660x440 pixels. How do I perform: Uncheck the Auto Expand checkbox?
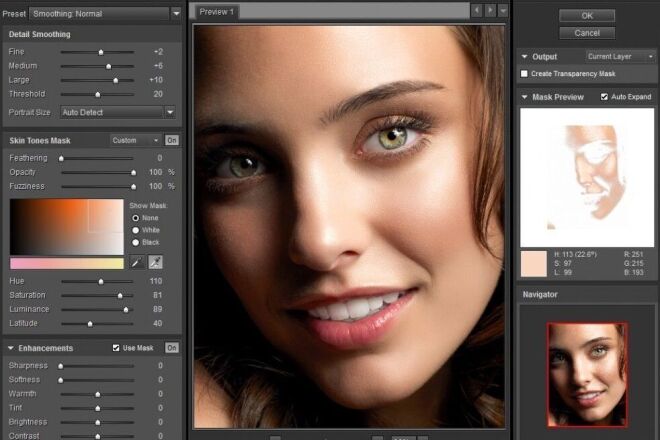(x=604, y=97)
